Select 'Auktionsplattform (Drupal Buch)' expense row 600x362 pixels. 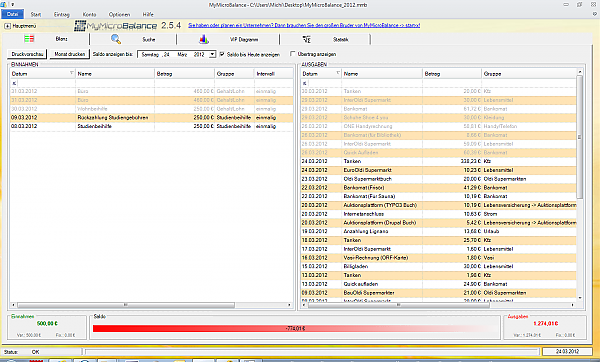tap(439, 223)
